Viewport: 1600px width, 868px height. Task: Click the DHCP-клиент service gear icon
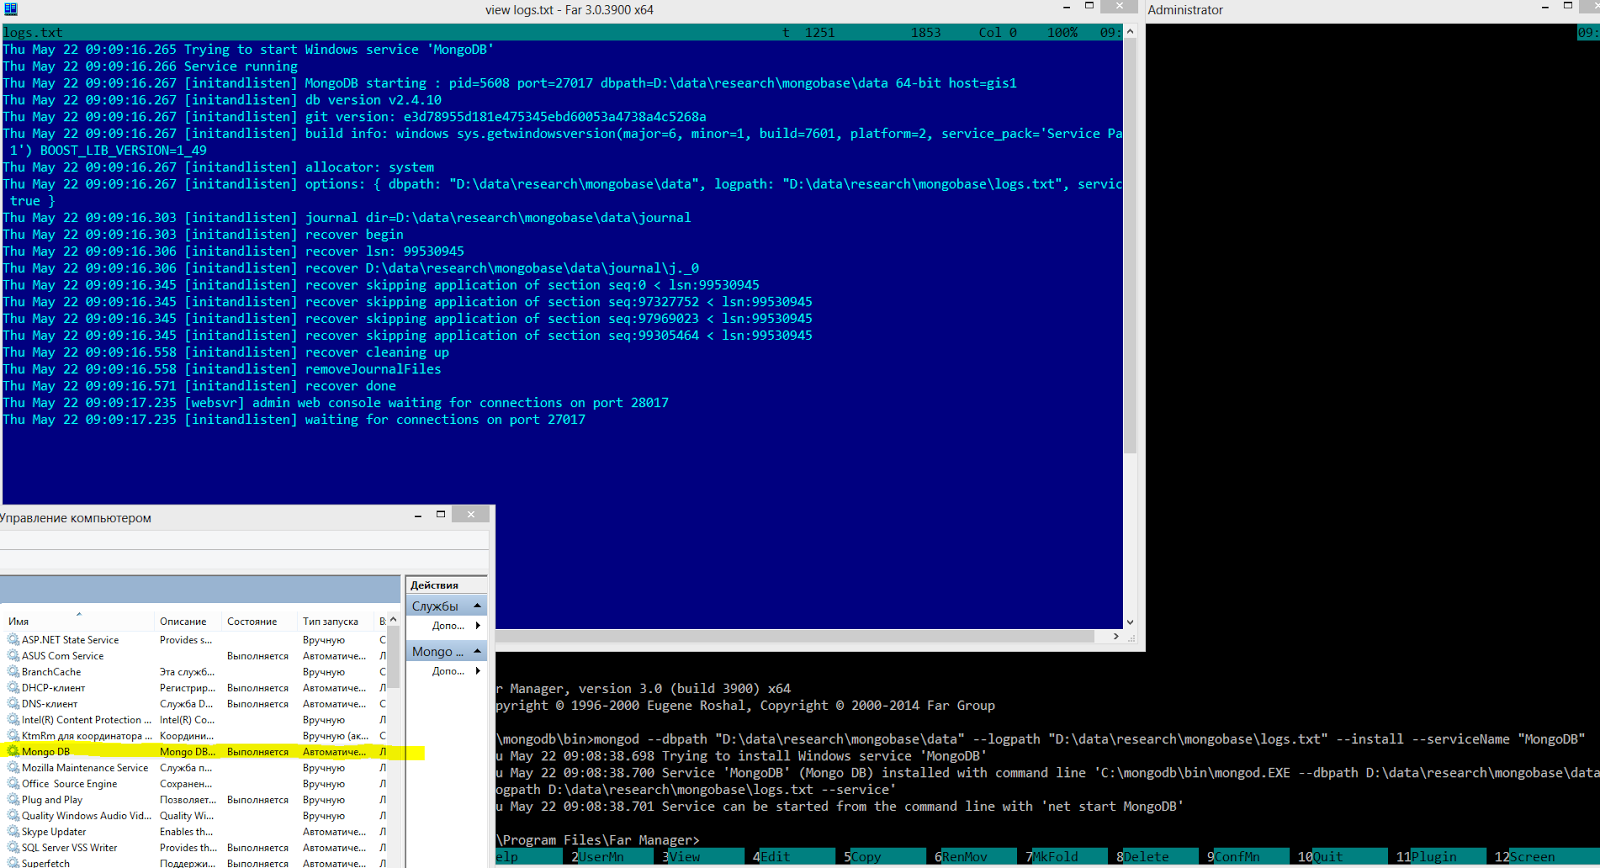coord(14,688)
